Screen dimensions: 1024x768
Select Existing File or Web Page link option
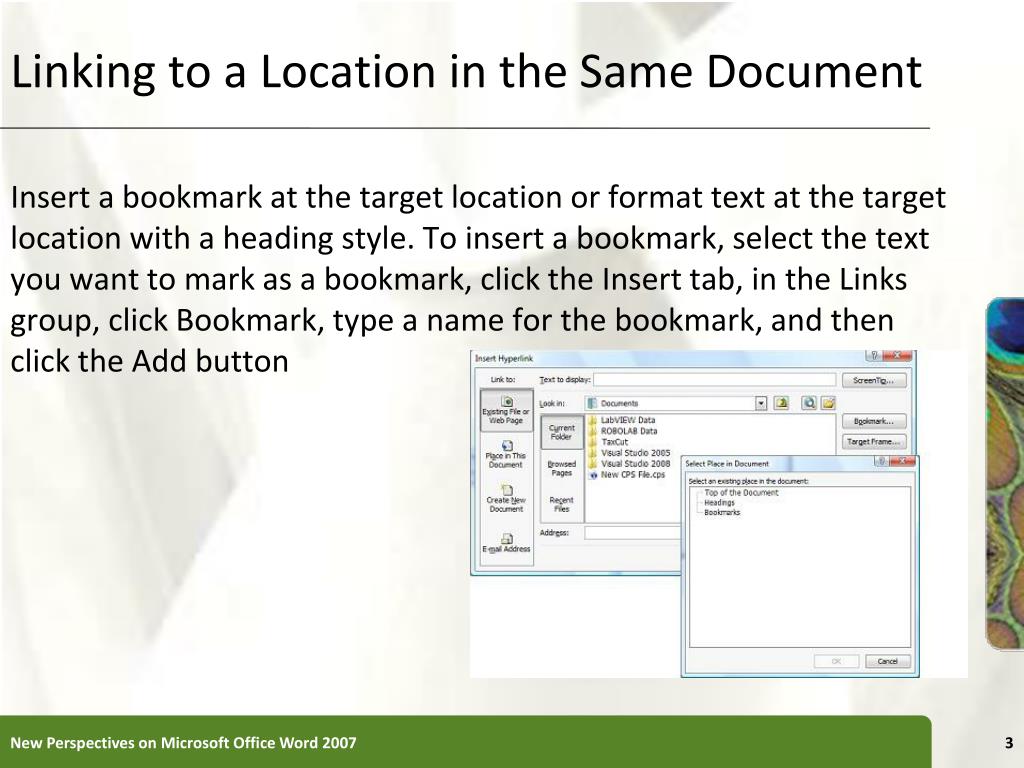pos(506,410)
